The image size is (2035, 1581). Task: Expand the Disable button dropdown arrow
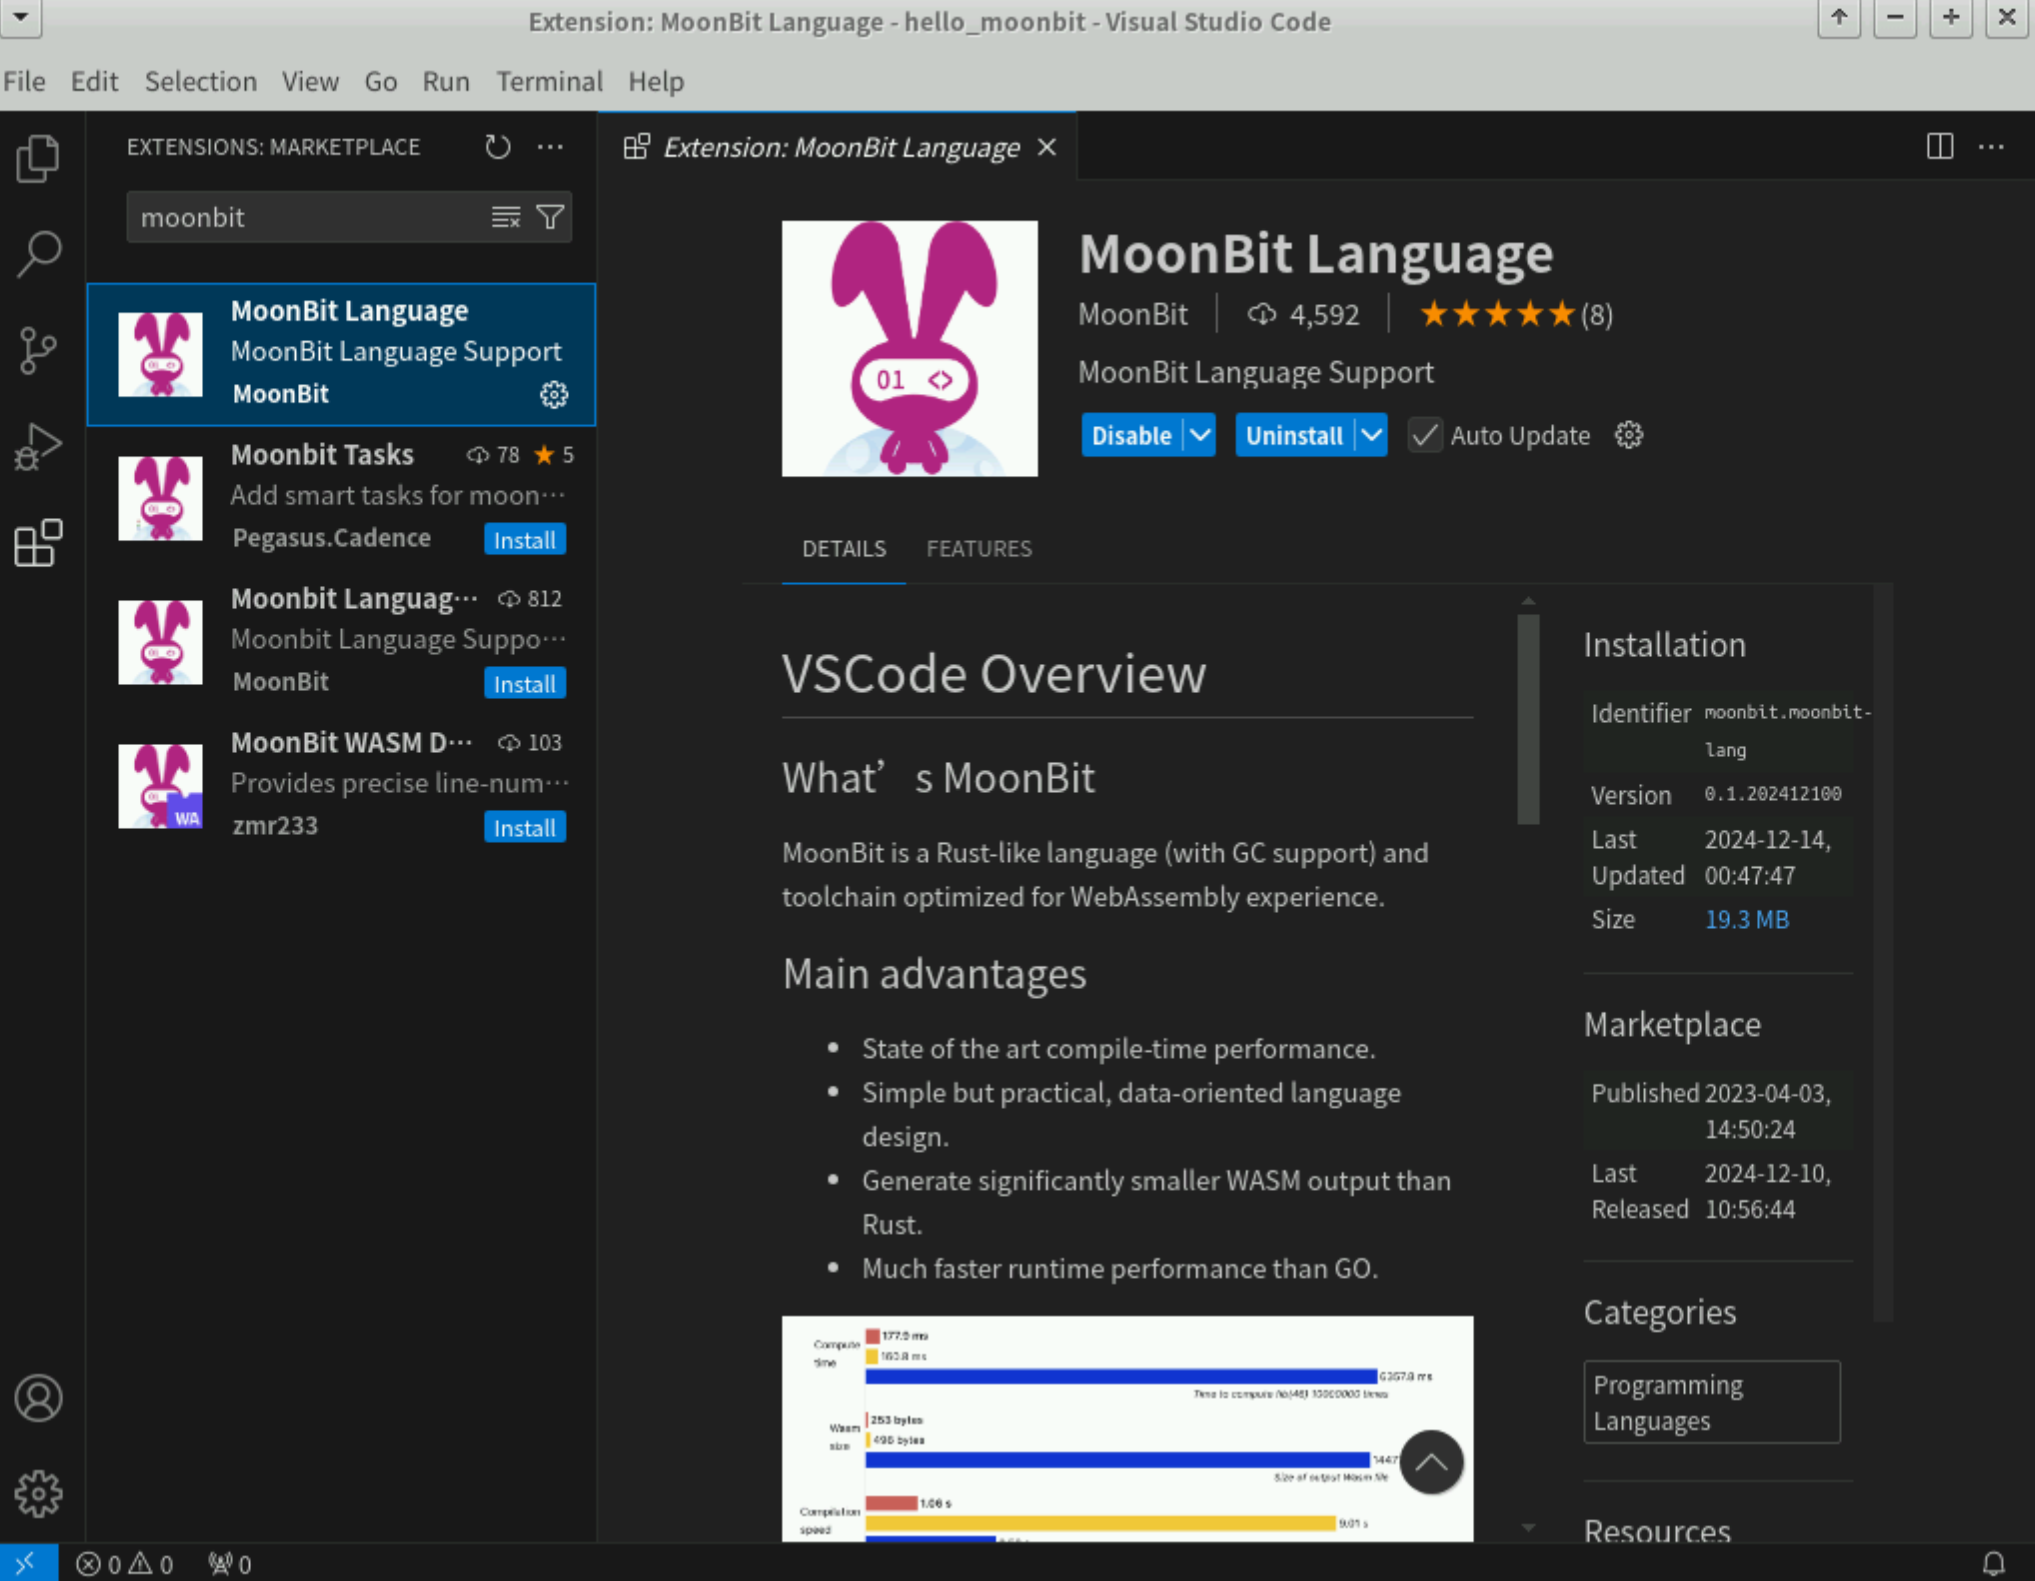click(1199, 436)
